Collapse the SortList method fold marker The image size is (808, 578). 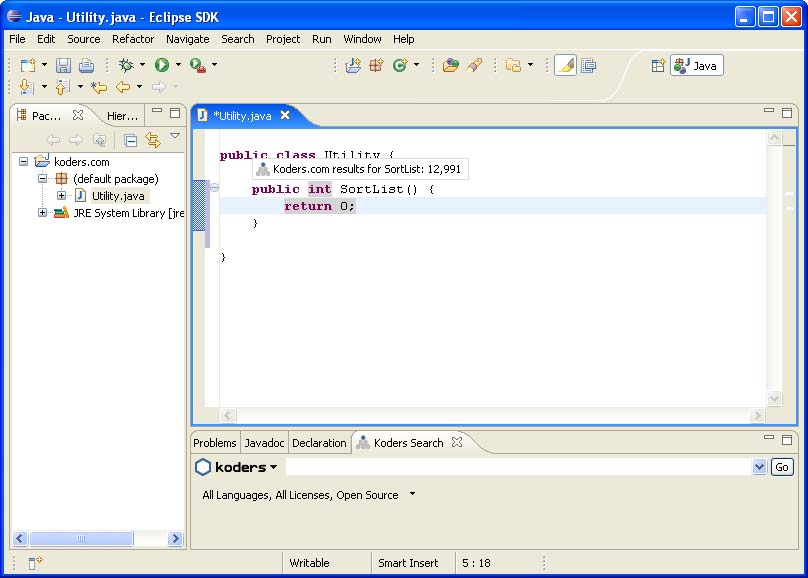[x=214, y=188]
